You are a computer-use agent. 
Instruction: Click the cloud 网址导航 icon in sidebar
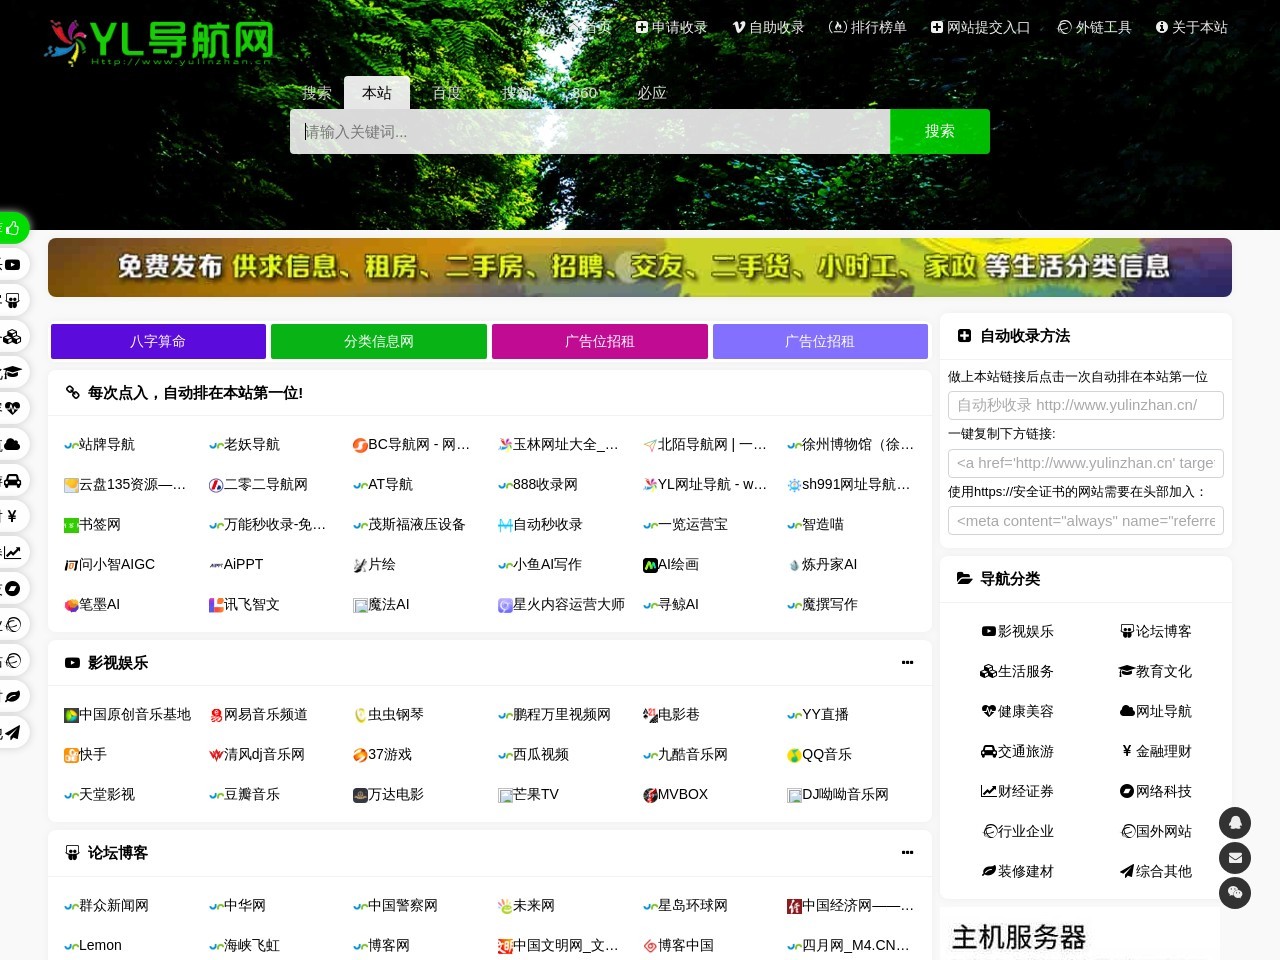[x=13, y=444]
